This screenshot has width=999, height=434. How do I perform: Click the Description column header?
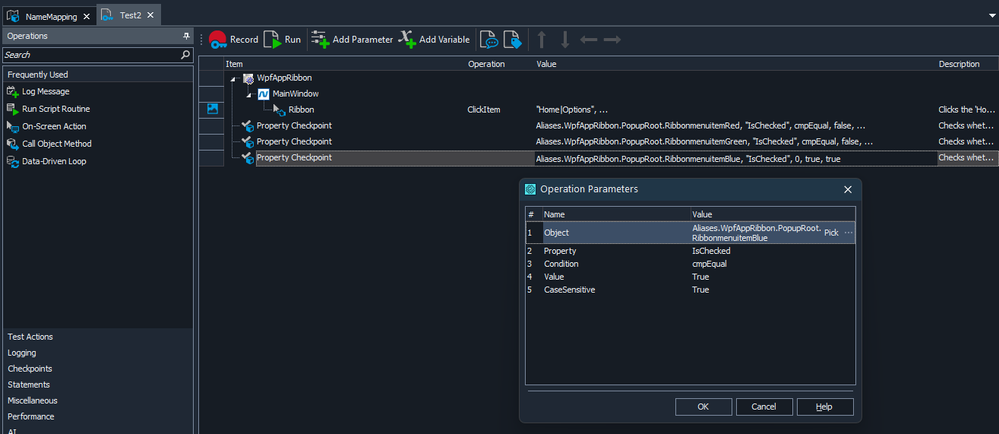tap(967, 64)
